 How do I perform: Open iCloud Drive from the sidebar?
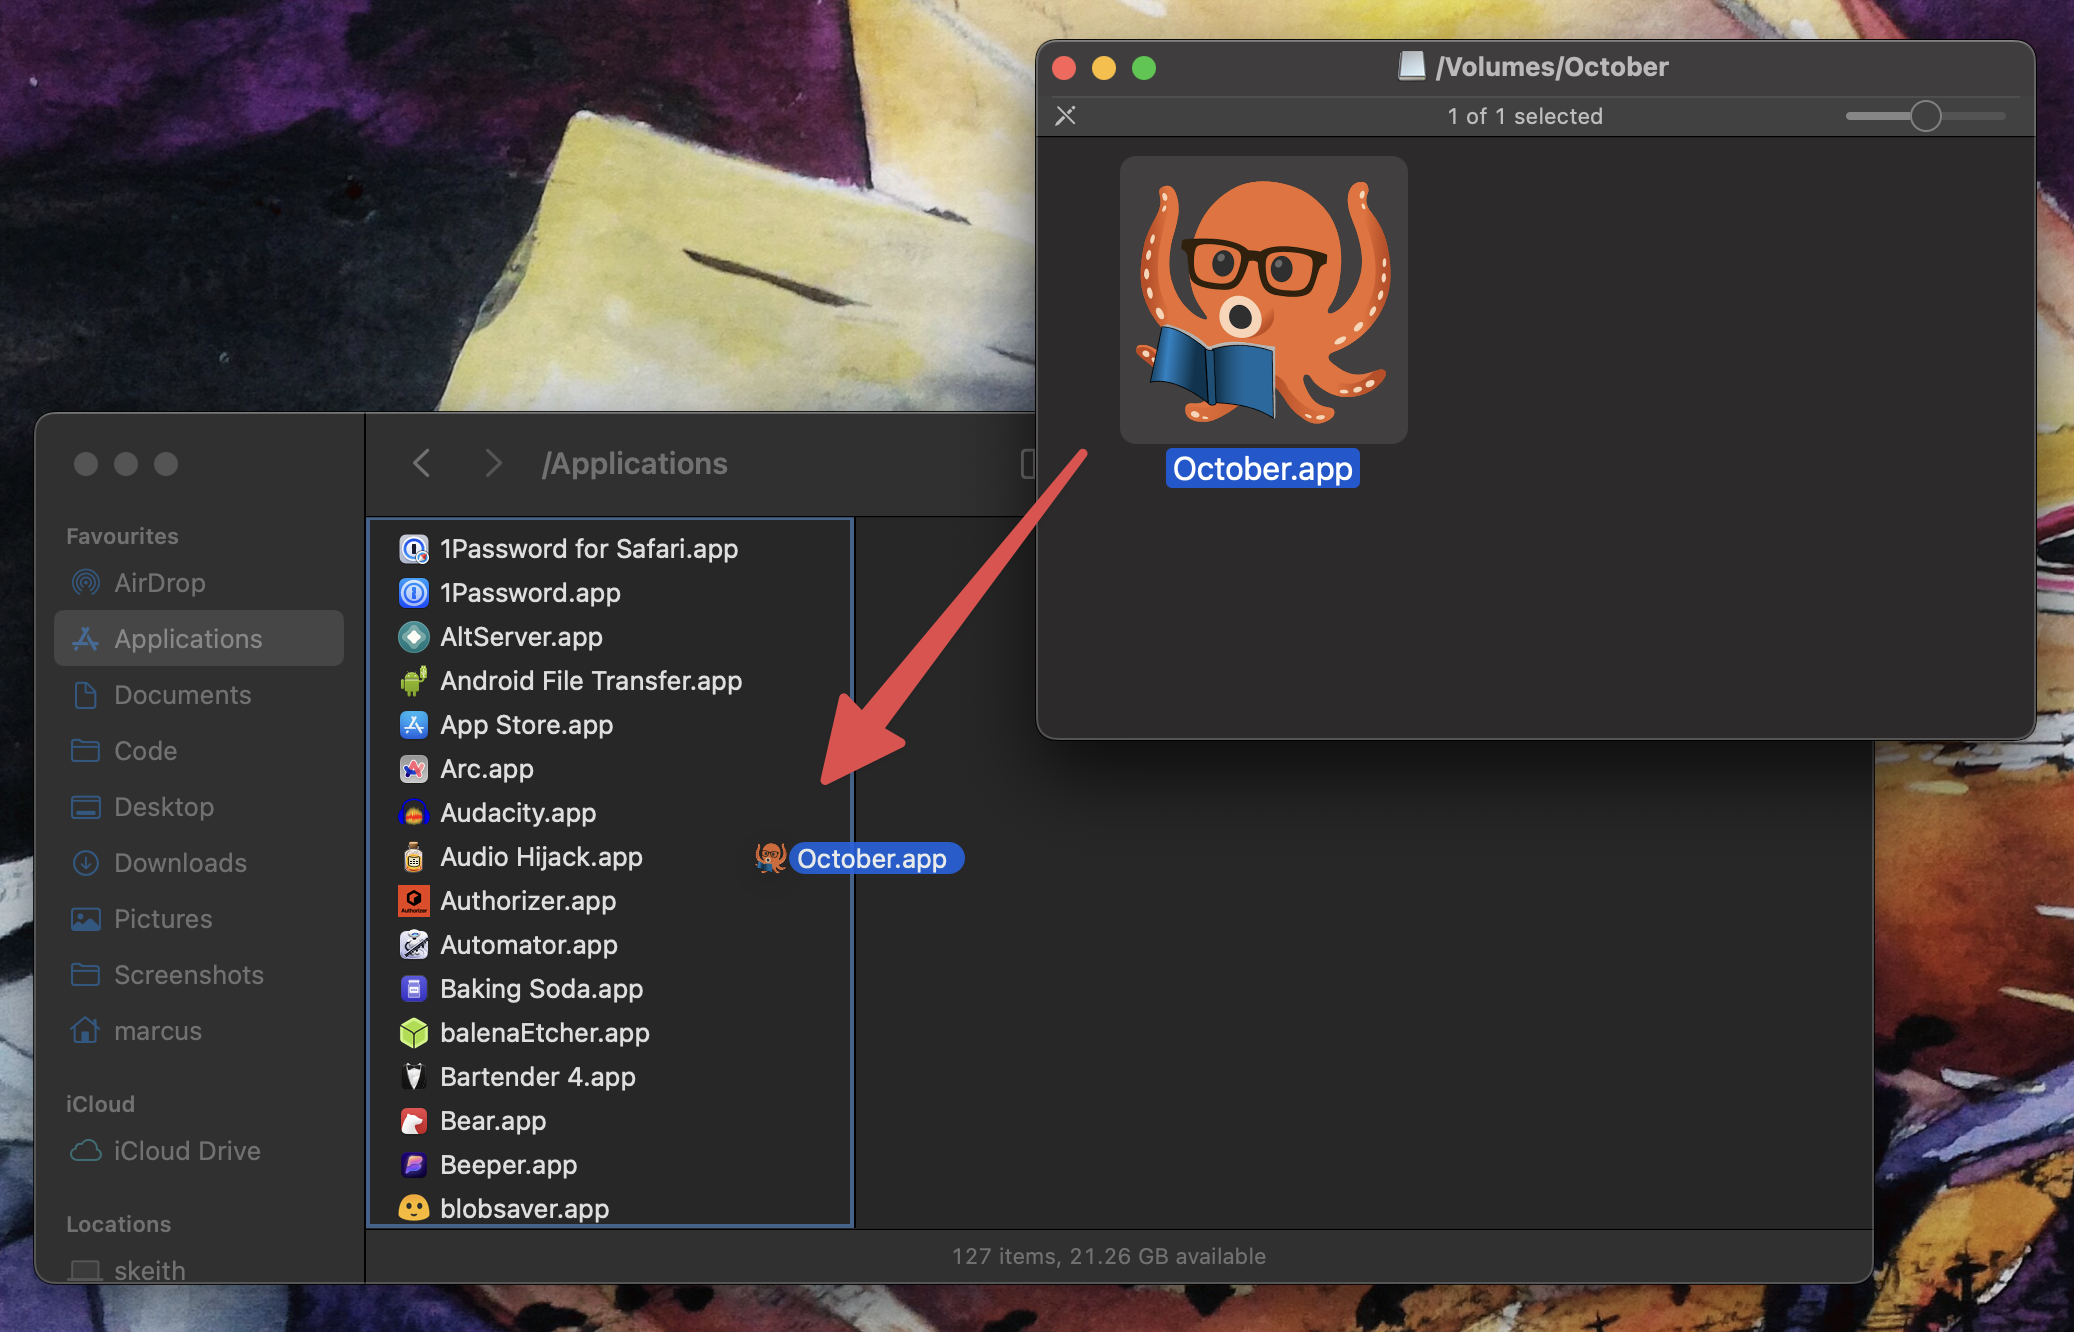[186, 1151]
